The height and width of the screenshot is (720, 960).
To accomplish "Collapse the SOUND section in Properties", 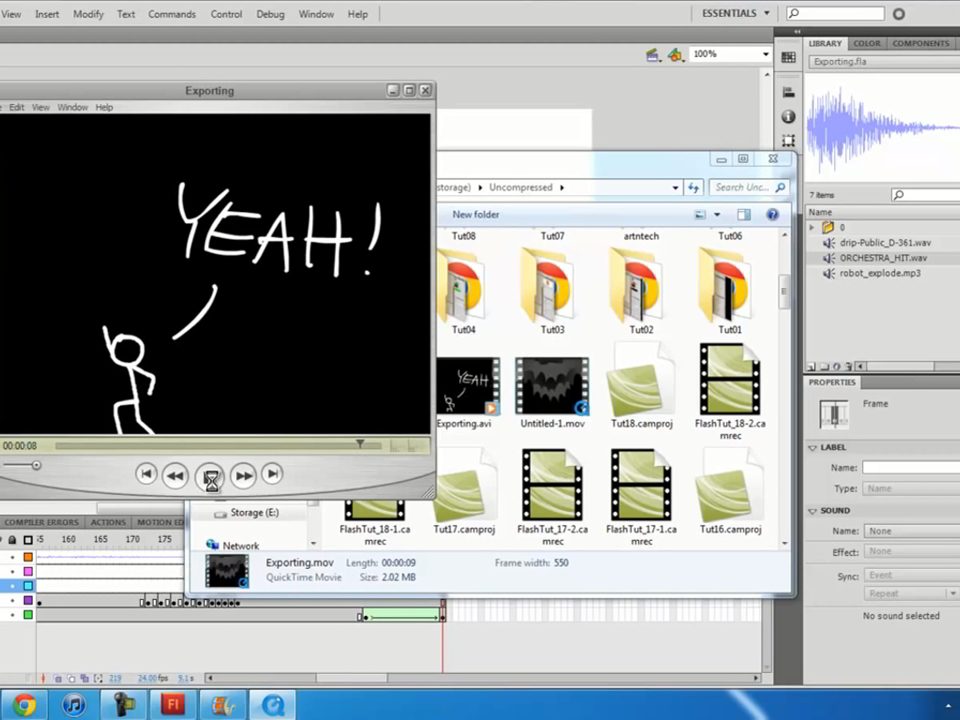I will (813, 511).
